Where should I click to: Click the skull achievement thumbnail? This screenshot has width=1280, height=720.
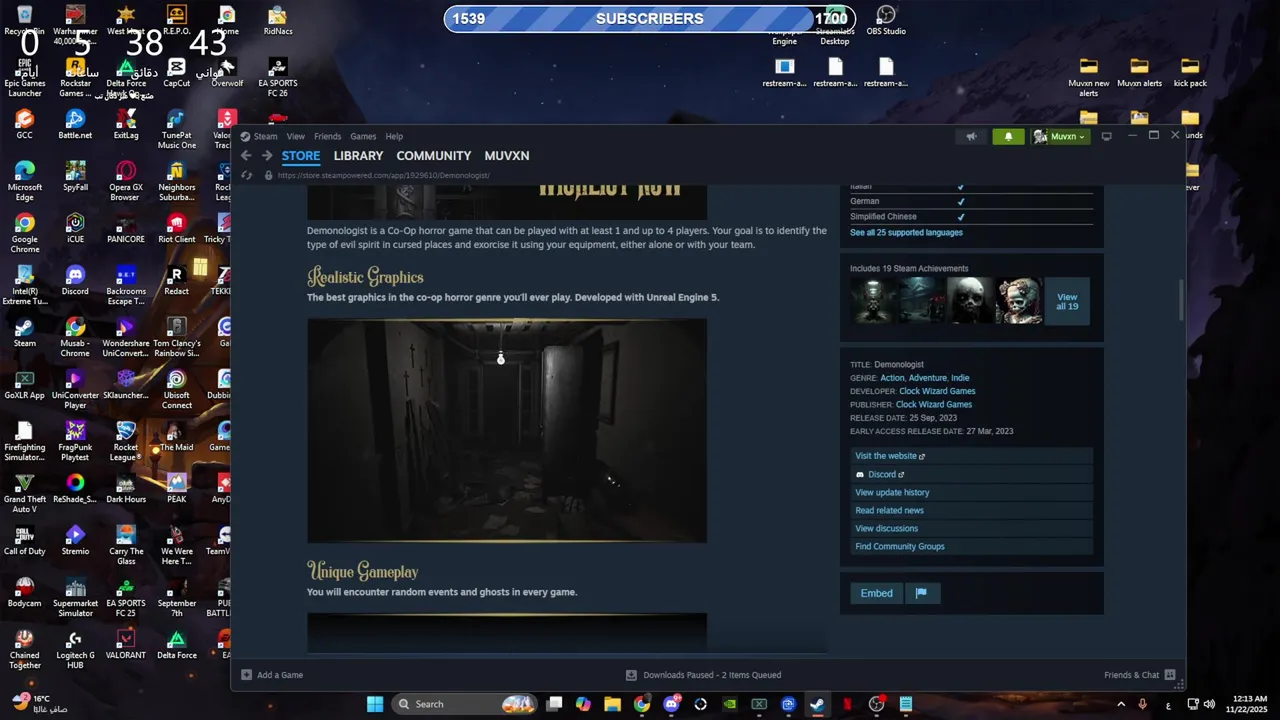[970, 301]
